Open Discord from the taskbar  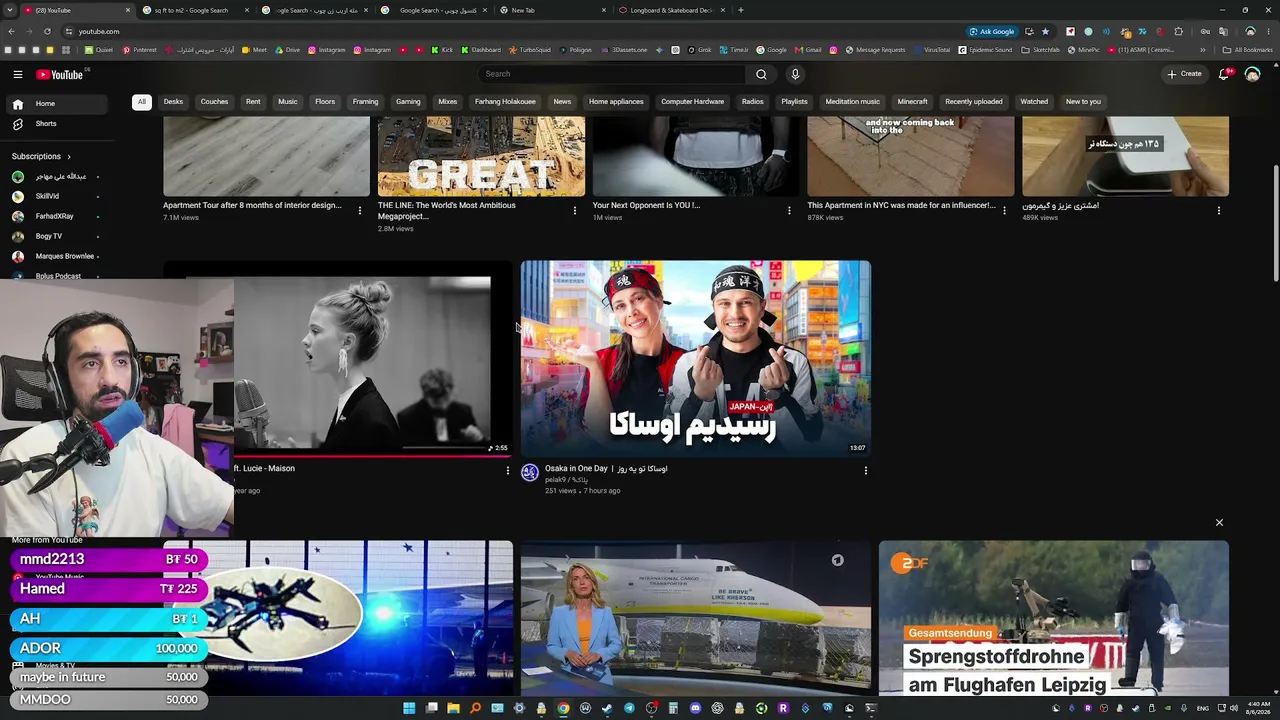(695, 708)
